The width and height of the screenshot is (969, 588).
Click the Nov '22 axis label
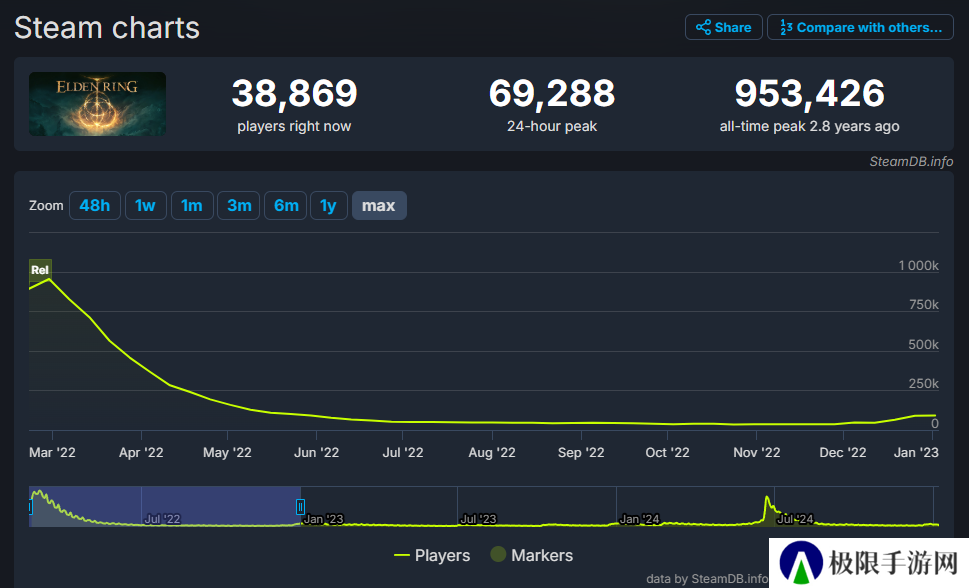[756, 453]
